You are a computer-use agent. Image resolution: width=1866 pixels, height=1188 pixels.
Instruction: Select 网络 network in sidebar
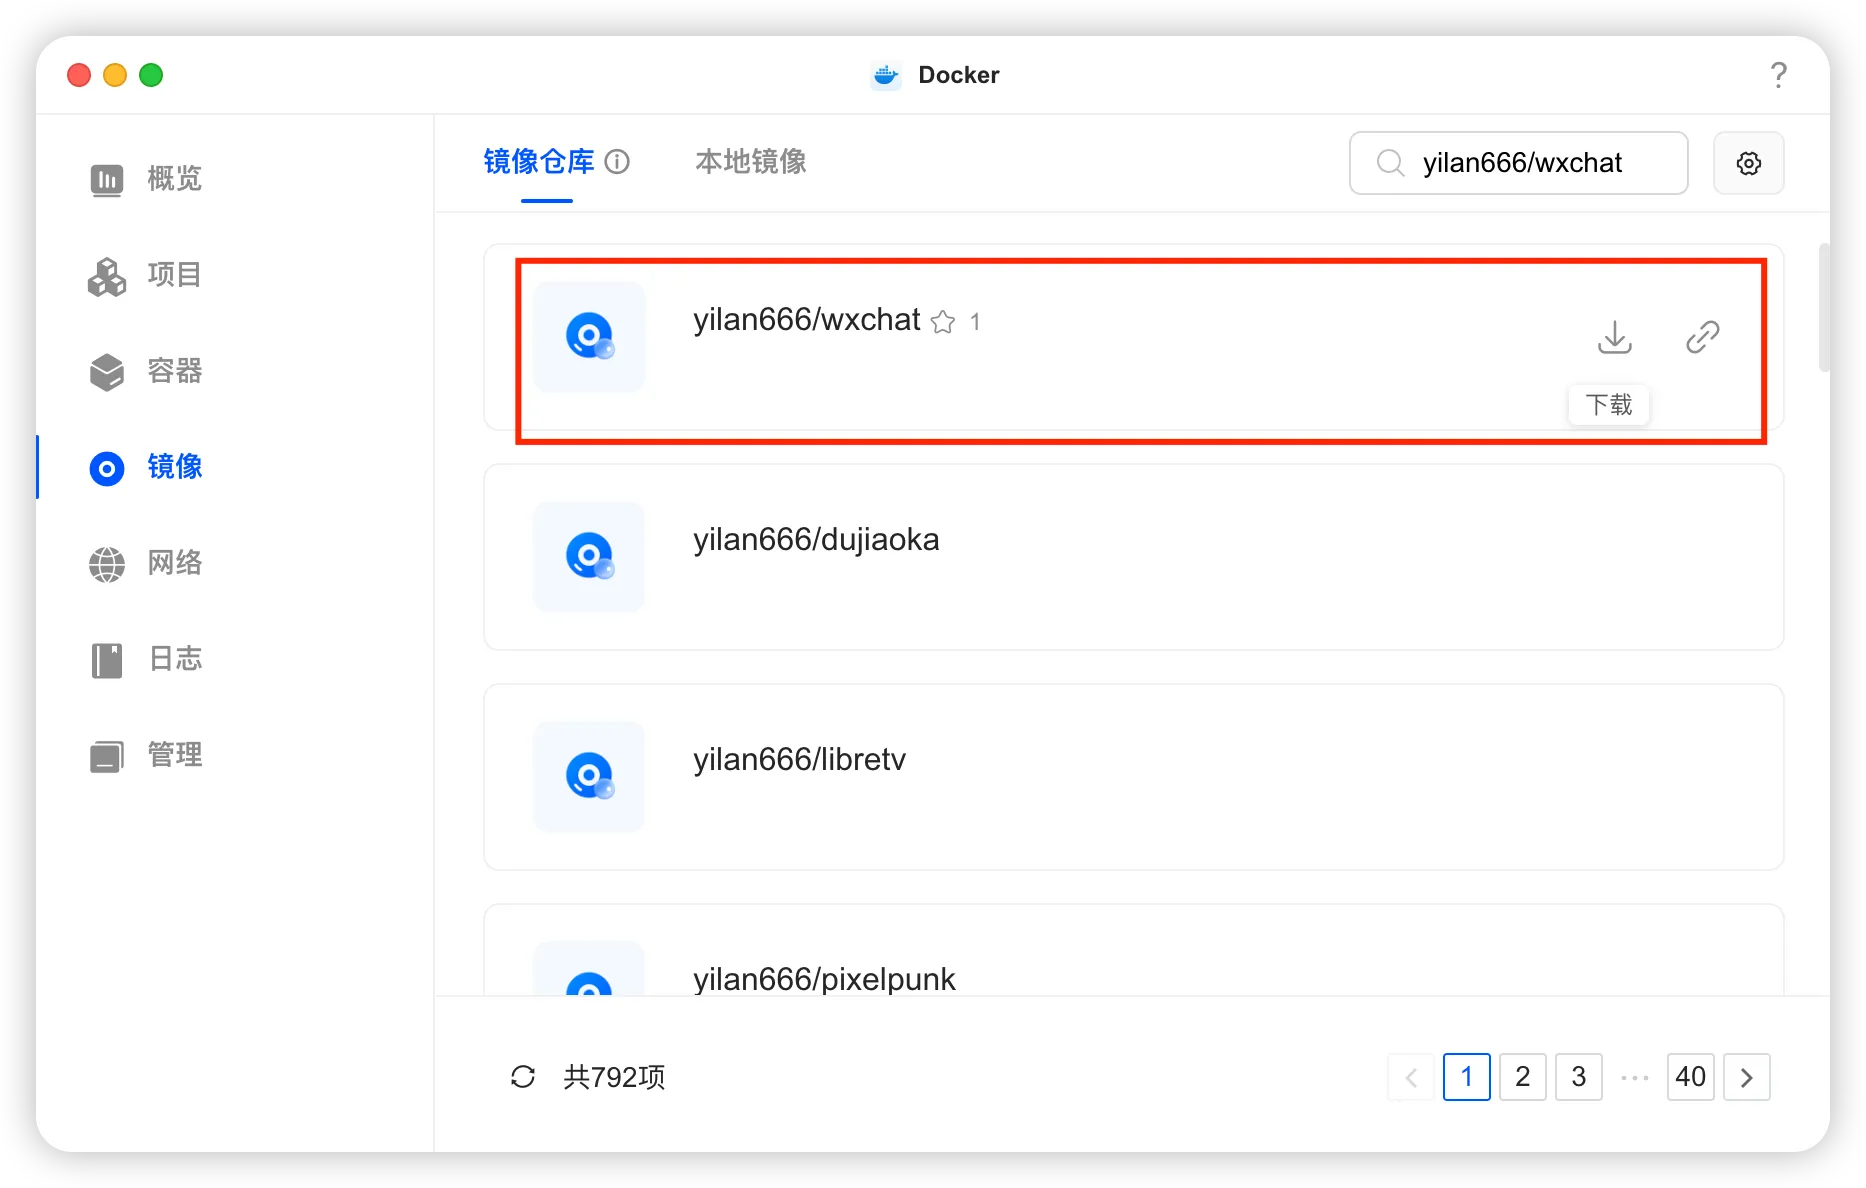coord(146,563)
